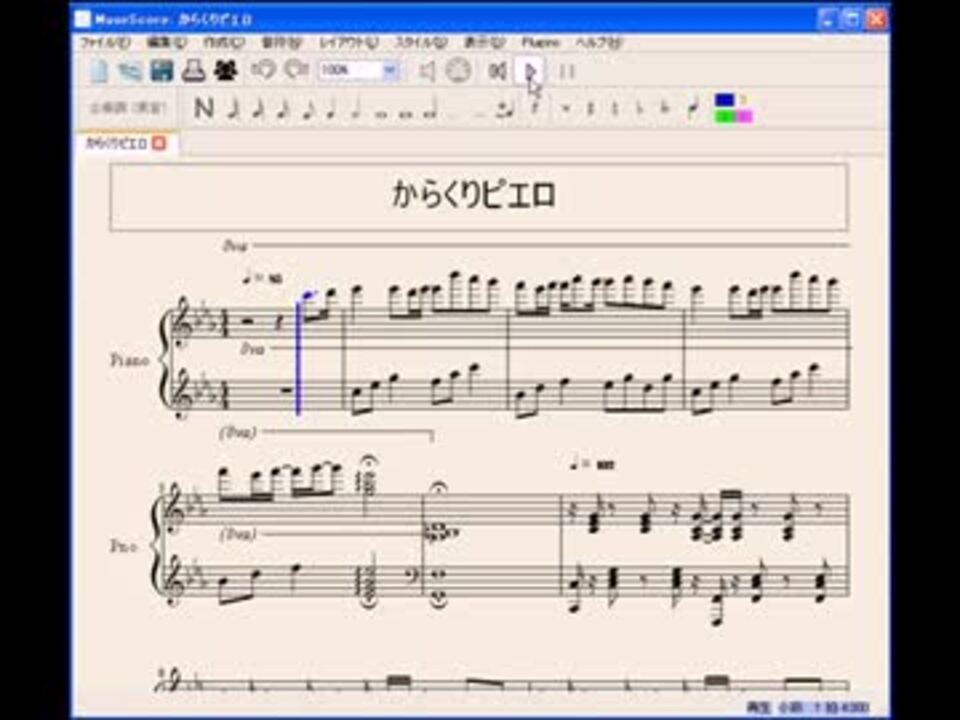Click the Piano instrument label
960x720 pixels.
(x=130, y=360)
